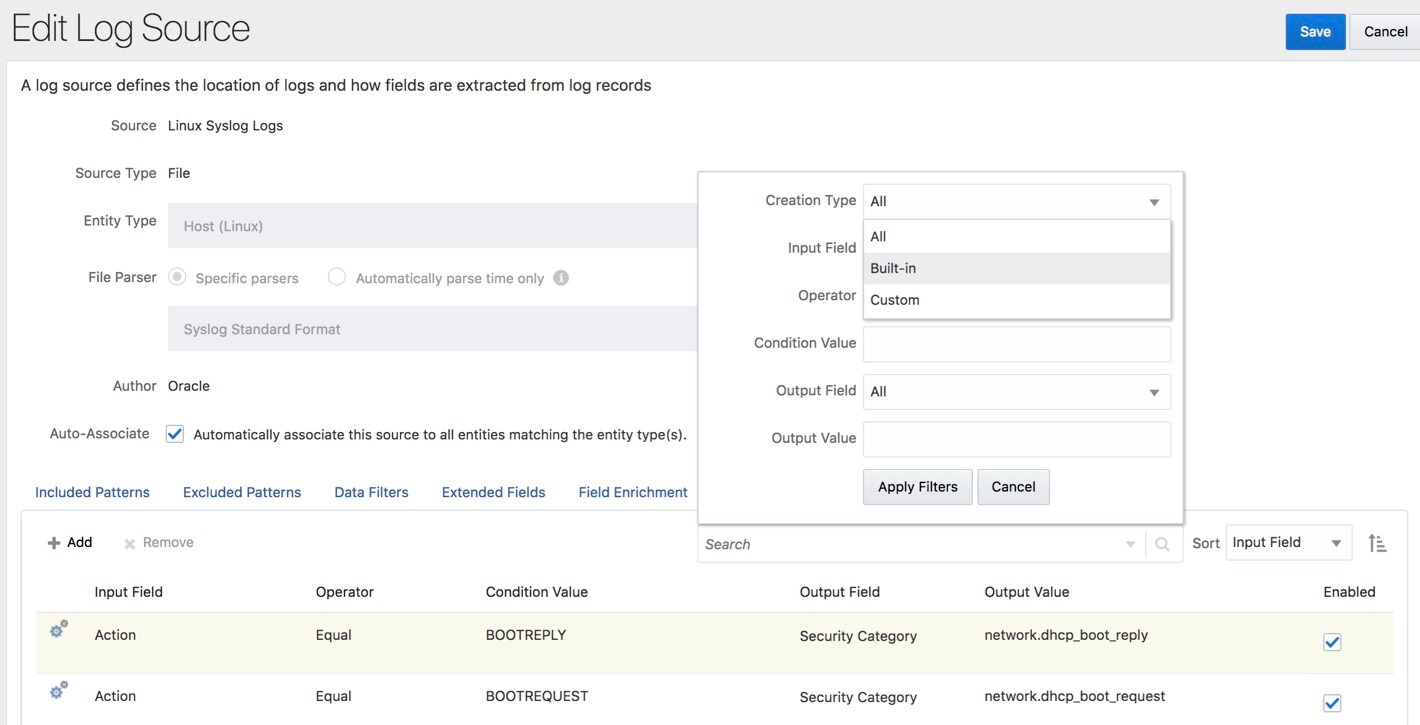Uncheck Enabled for the BOOTREQUEST row
The height and width of the screenshot is (725, 1420).
(x=1332, y=703)
